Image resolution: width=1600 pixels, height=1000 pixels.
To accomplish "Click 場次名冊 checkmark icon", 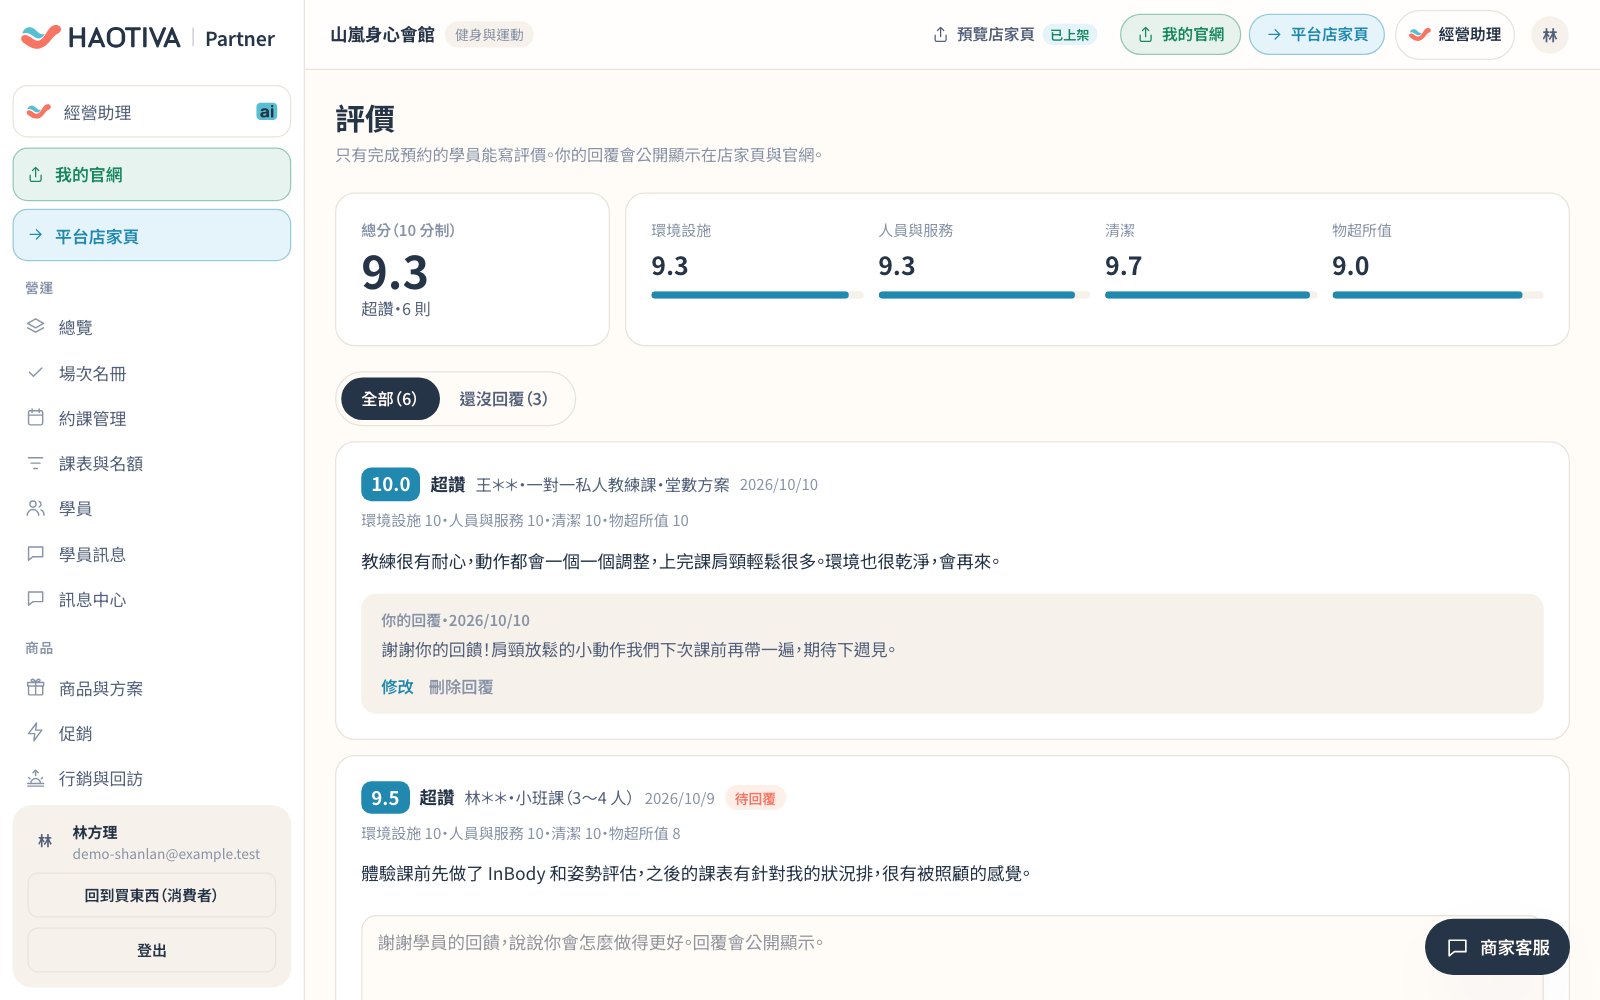I will (36, 372).
